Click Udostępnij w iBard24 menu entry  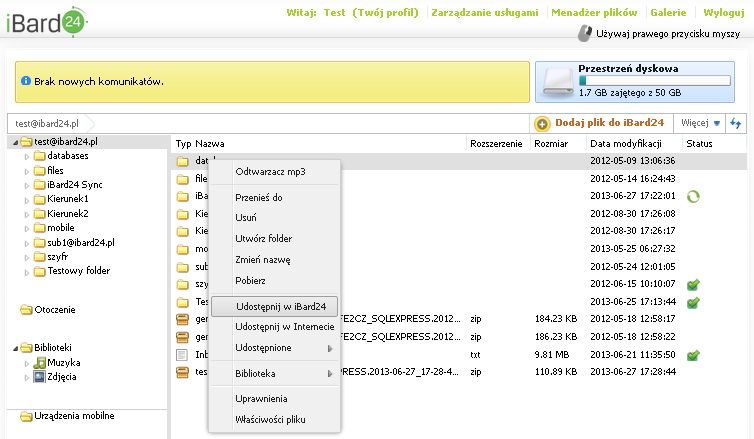(275, 306)
